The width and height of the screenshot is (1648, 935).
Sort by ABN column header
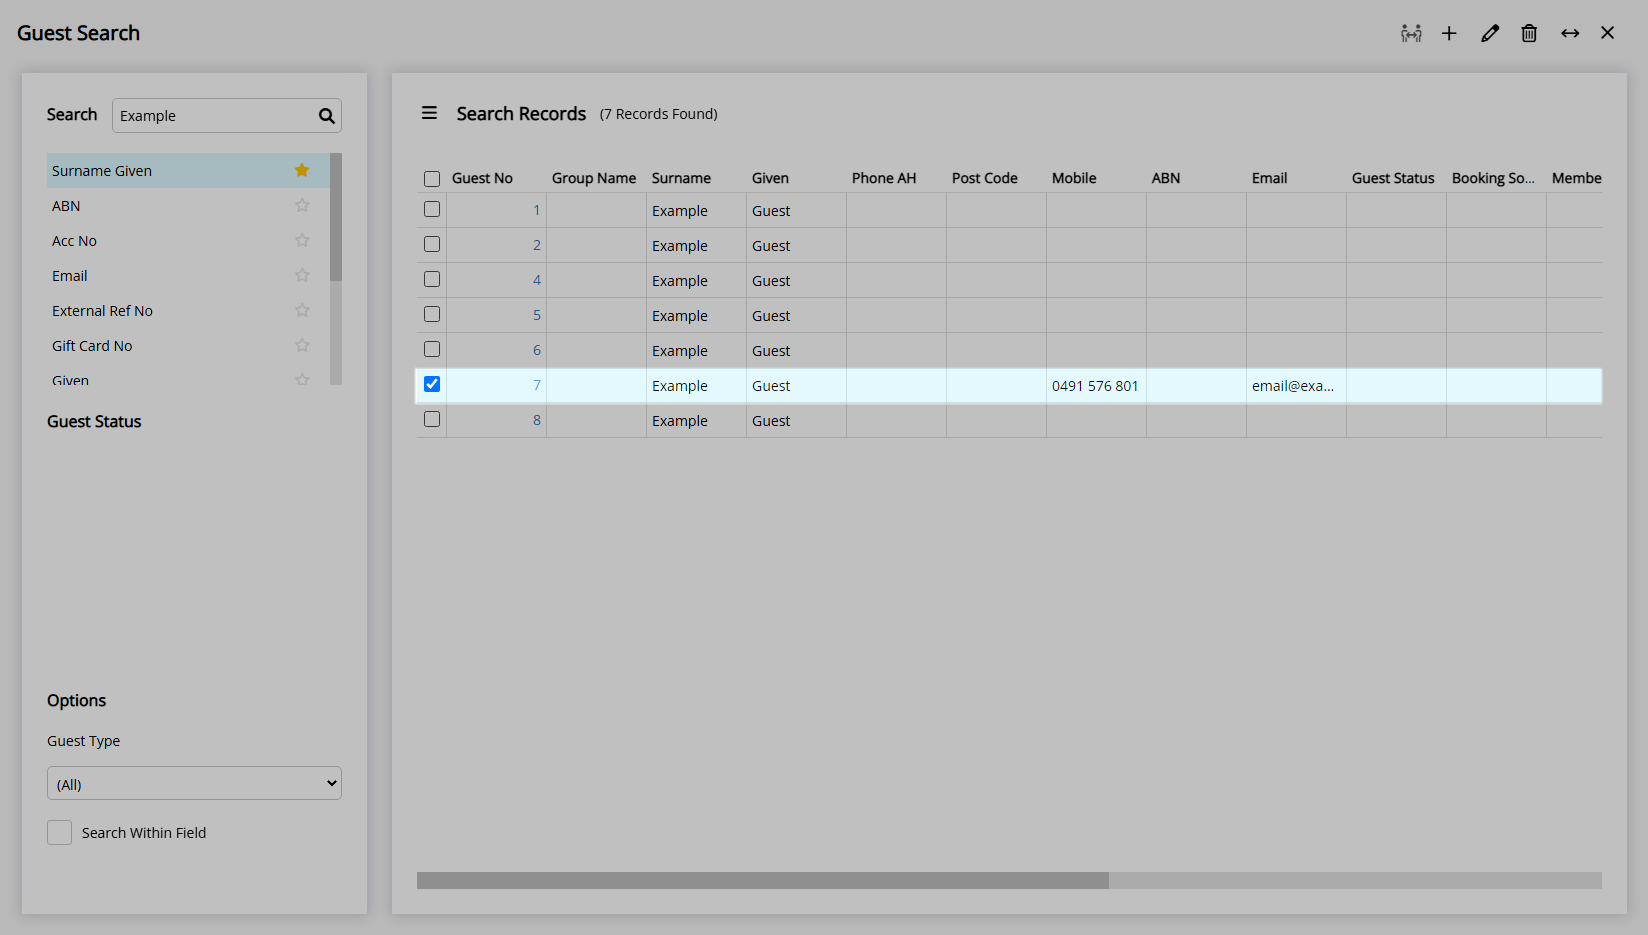(x=1166, y=178)
